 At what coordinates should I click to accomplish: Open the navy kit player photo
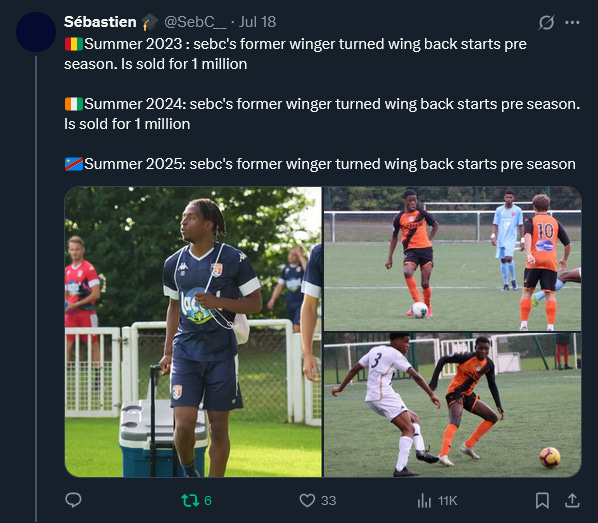[193, 332]
